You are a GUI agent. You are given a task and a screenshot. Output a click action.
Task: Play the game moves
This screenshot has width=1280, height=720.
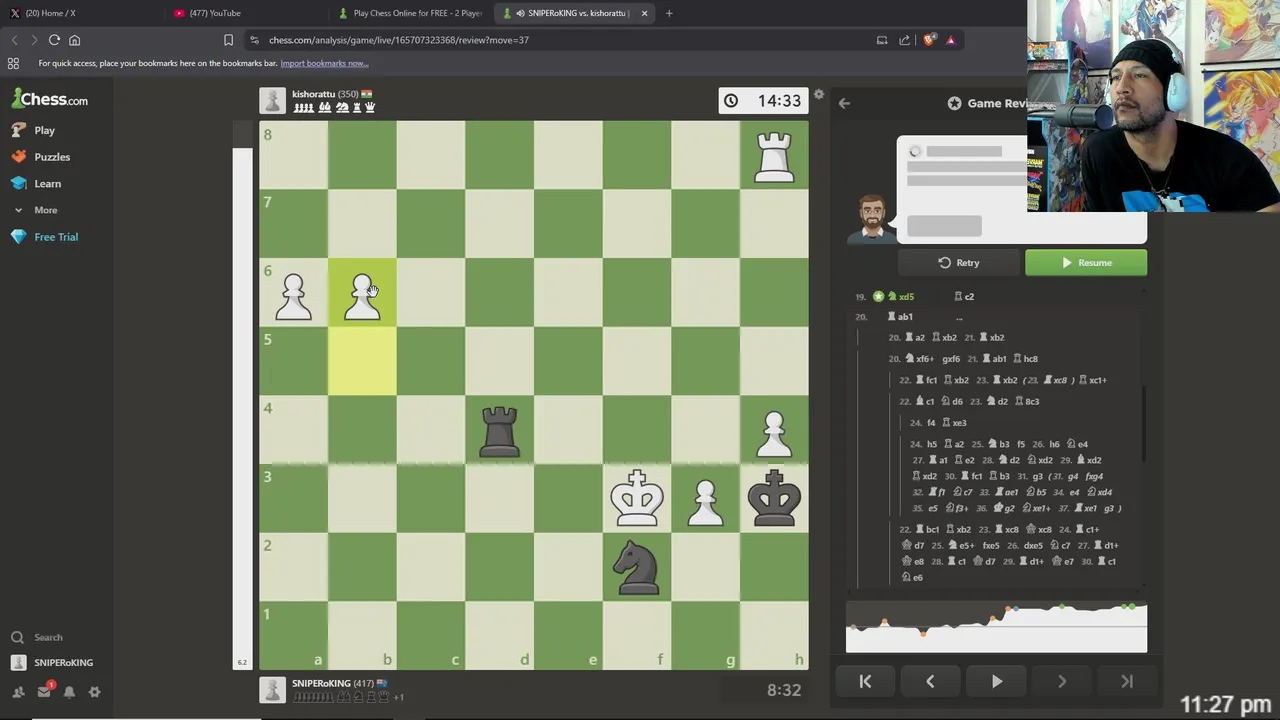coord(996,681)
